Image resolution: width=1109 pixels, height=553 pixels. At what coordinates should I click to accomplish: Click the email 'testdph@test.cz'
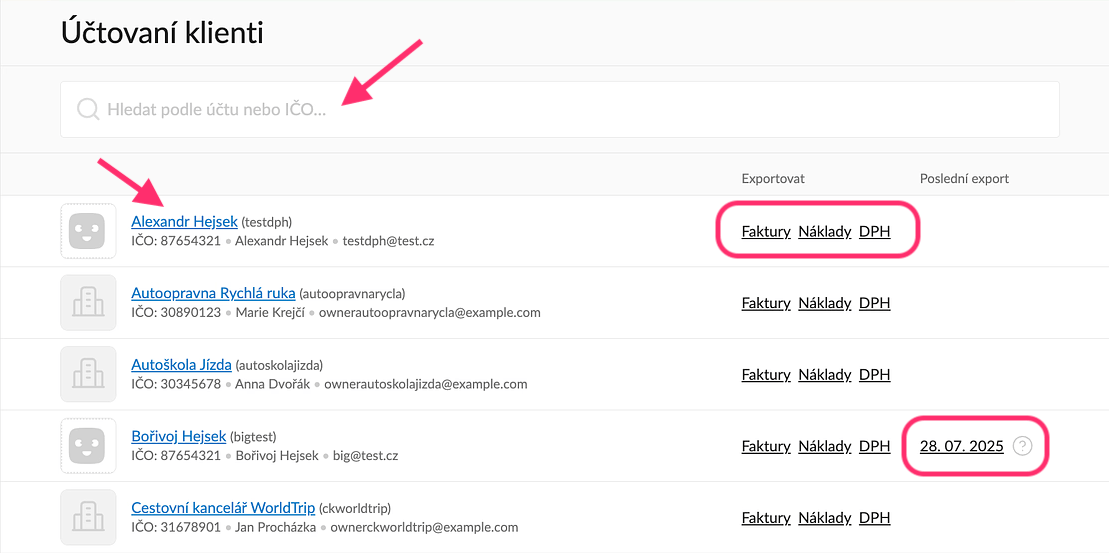pos(388,240)
